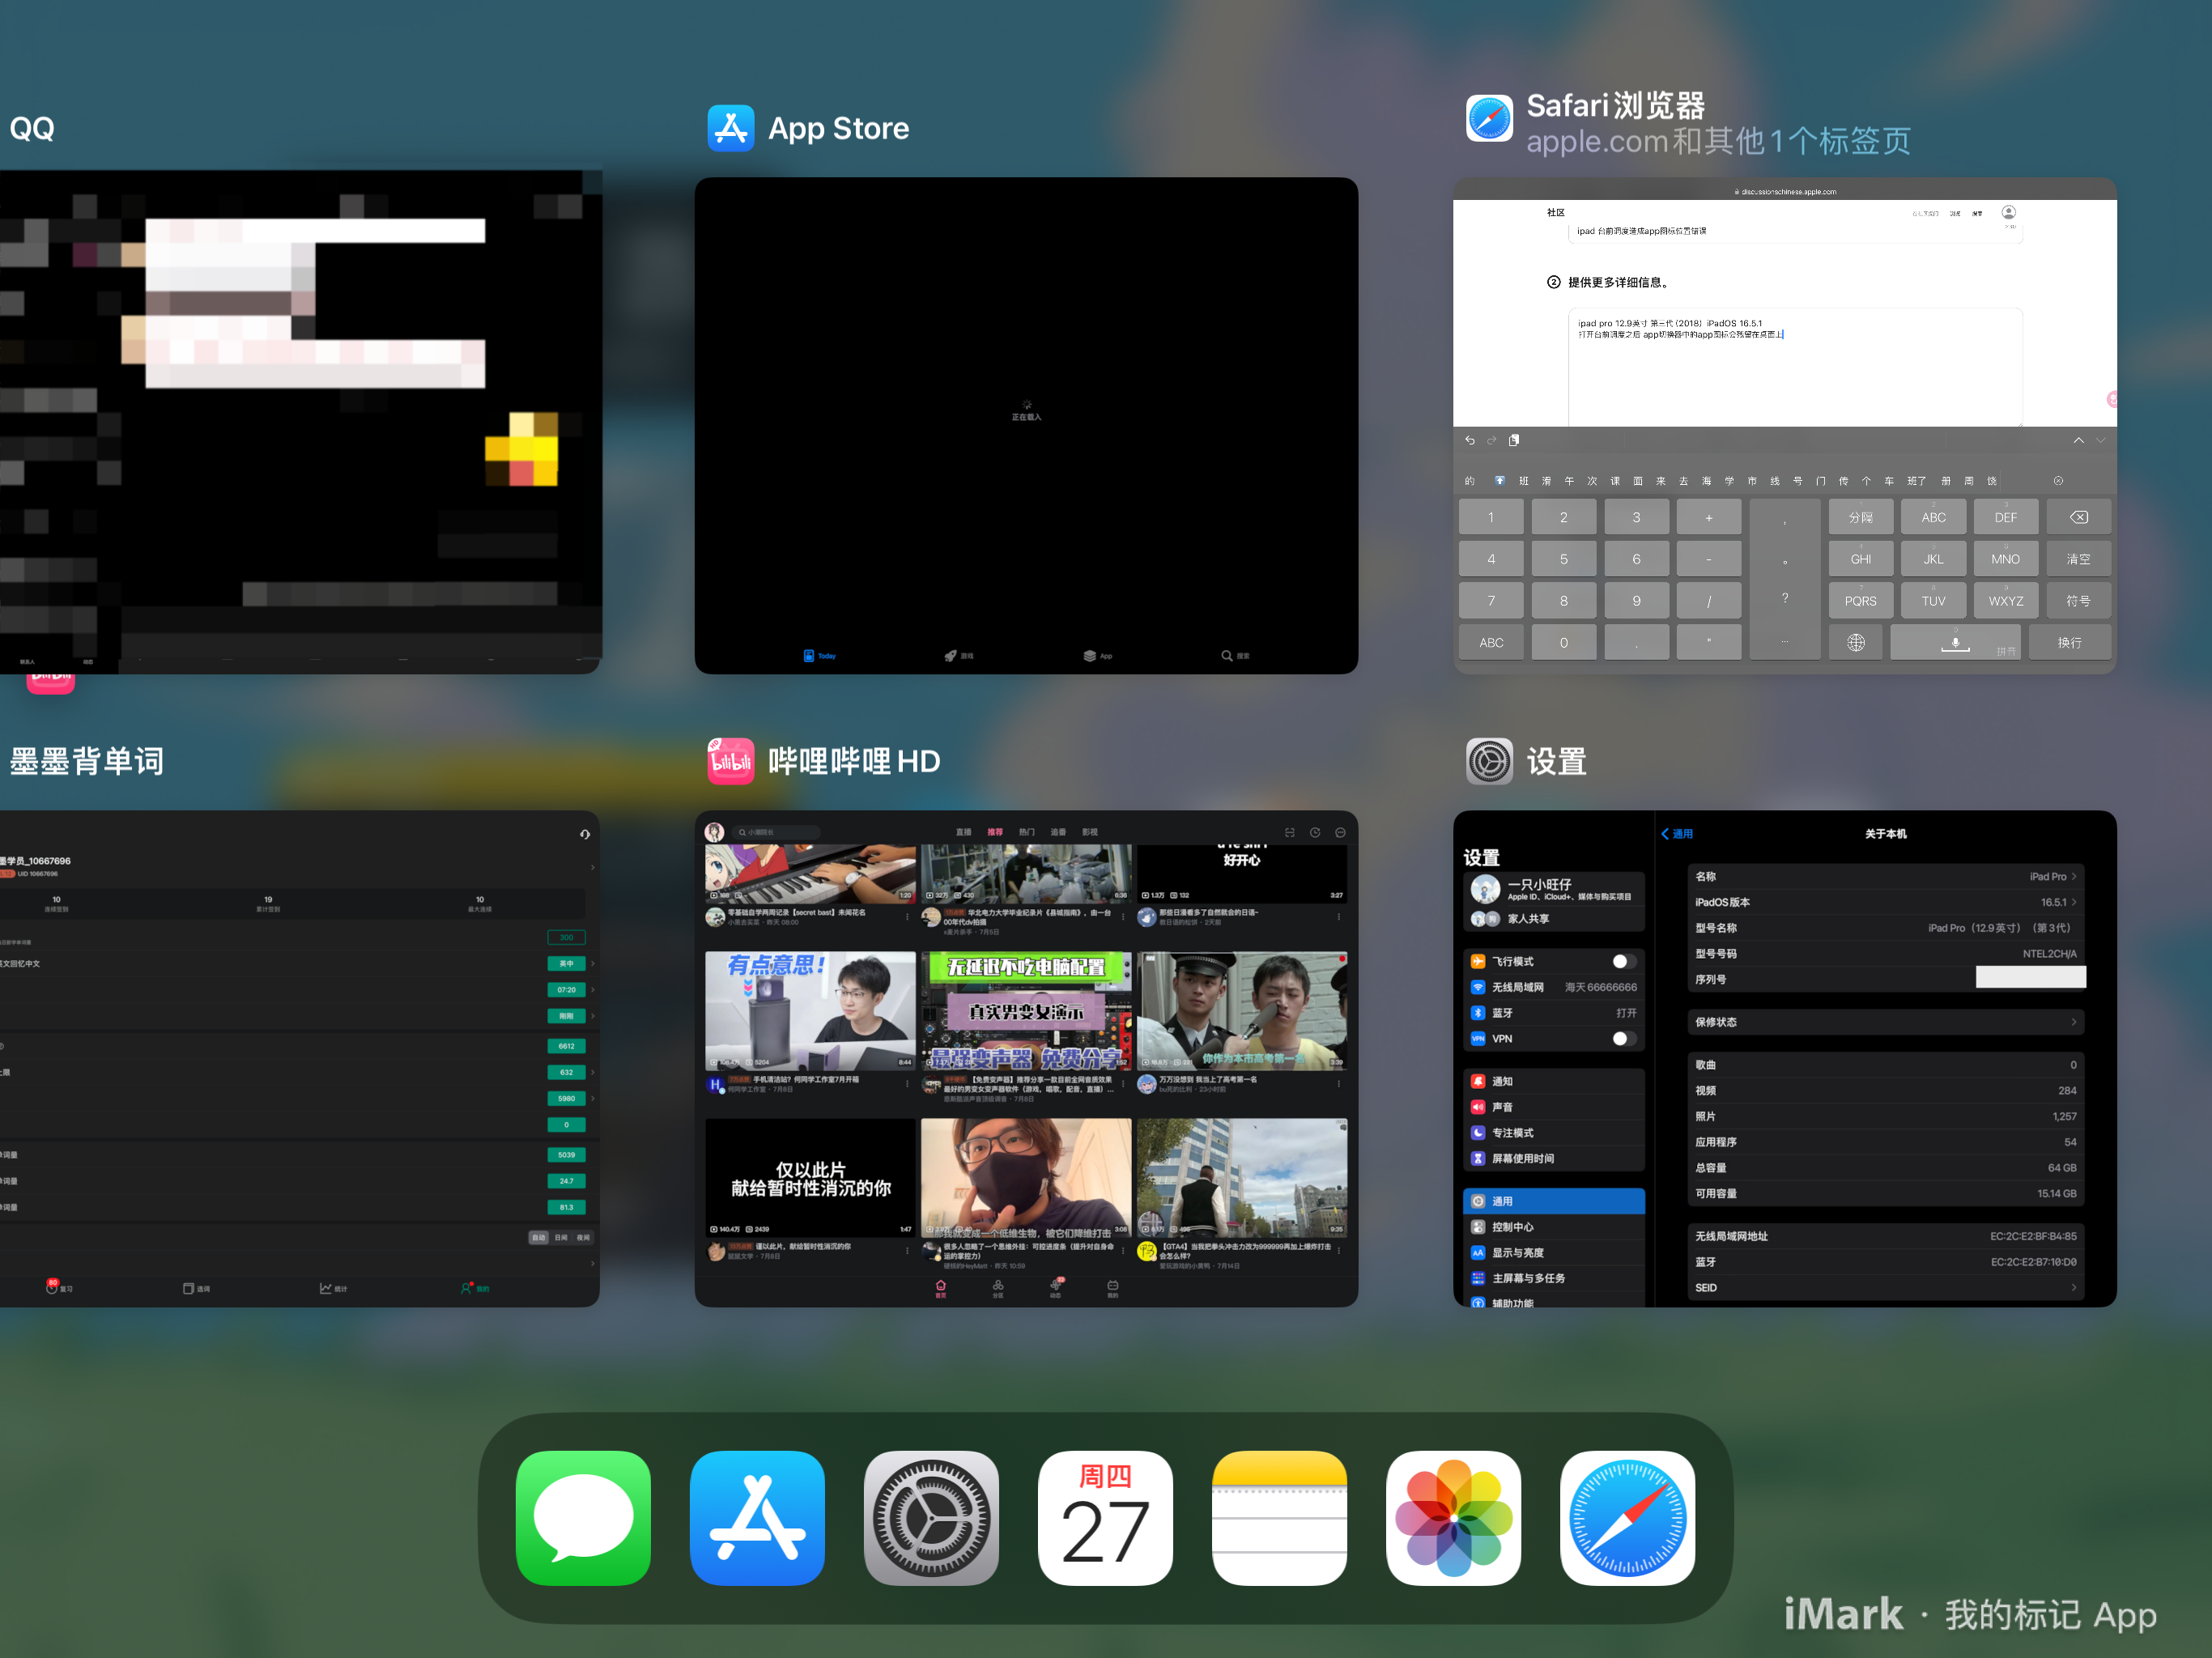Expand SEID row in About page
The image size is (2212, 1658).
[2073, 1288]
